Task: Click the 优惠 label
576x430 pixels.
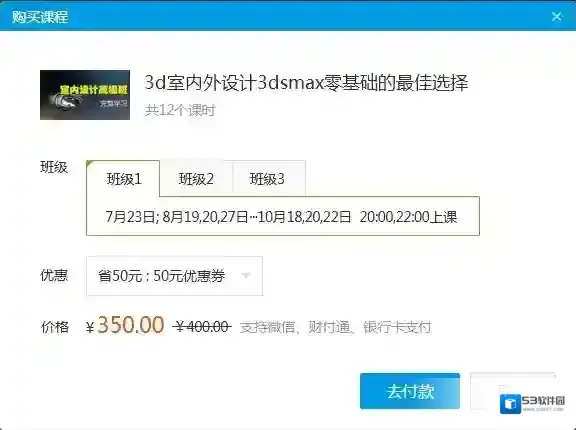Action: click(x=54, y=275)
